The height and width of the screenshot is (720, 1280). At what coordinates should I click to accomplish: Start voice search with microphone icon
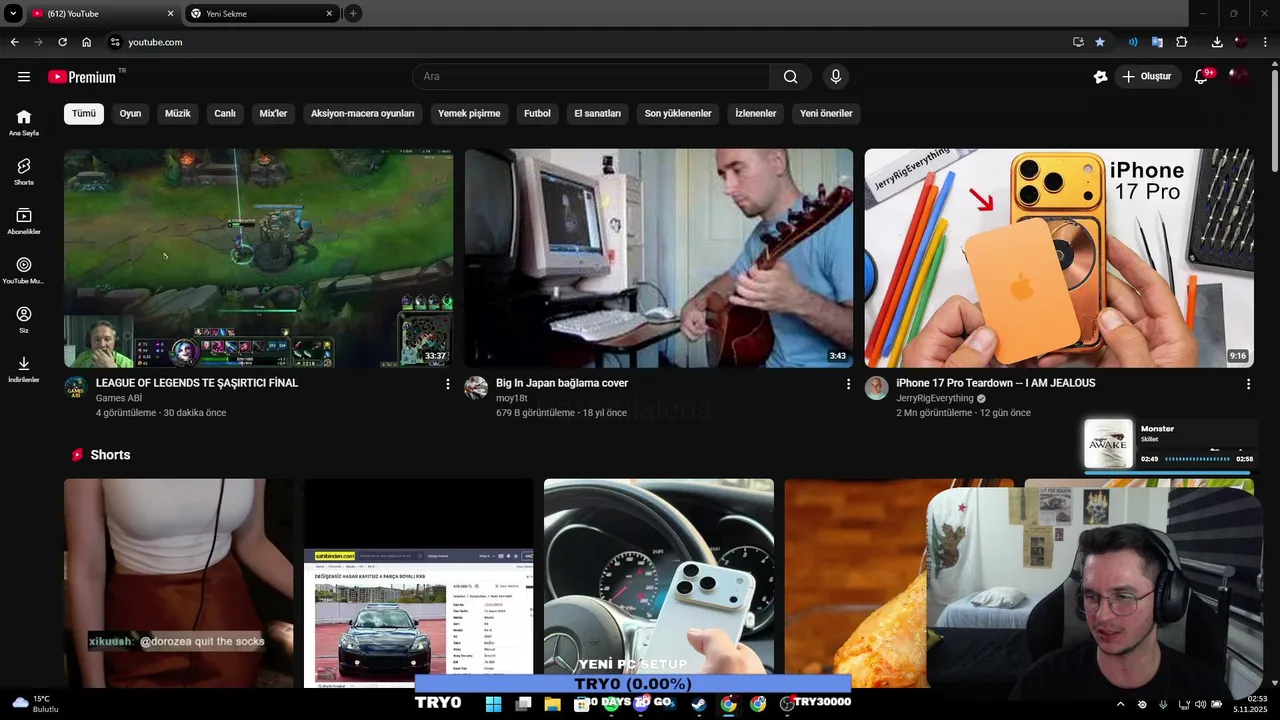point(836,77)
